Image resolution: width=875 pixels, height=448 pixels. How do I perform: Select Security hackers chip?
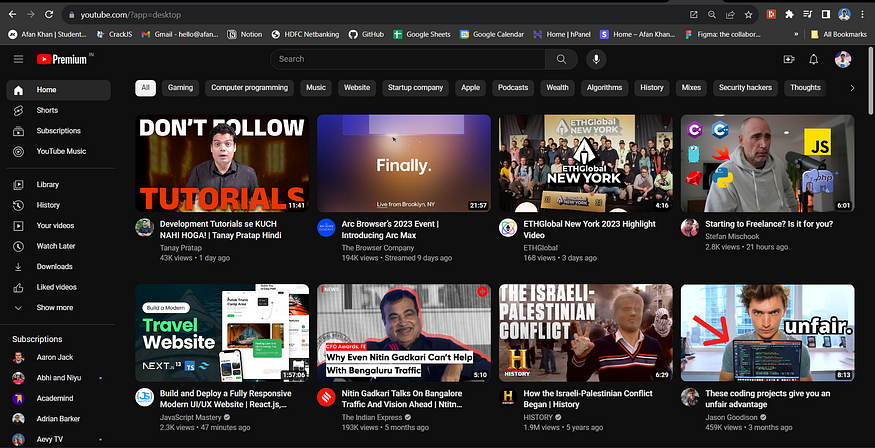click(745, 88)
